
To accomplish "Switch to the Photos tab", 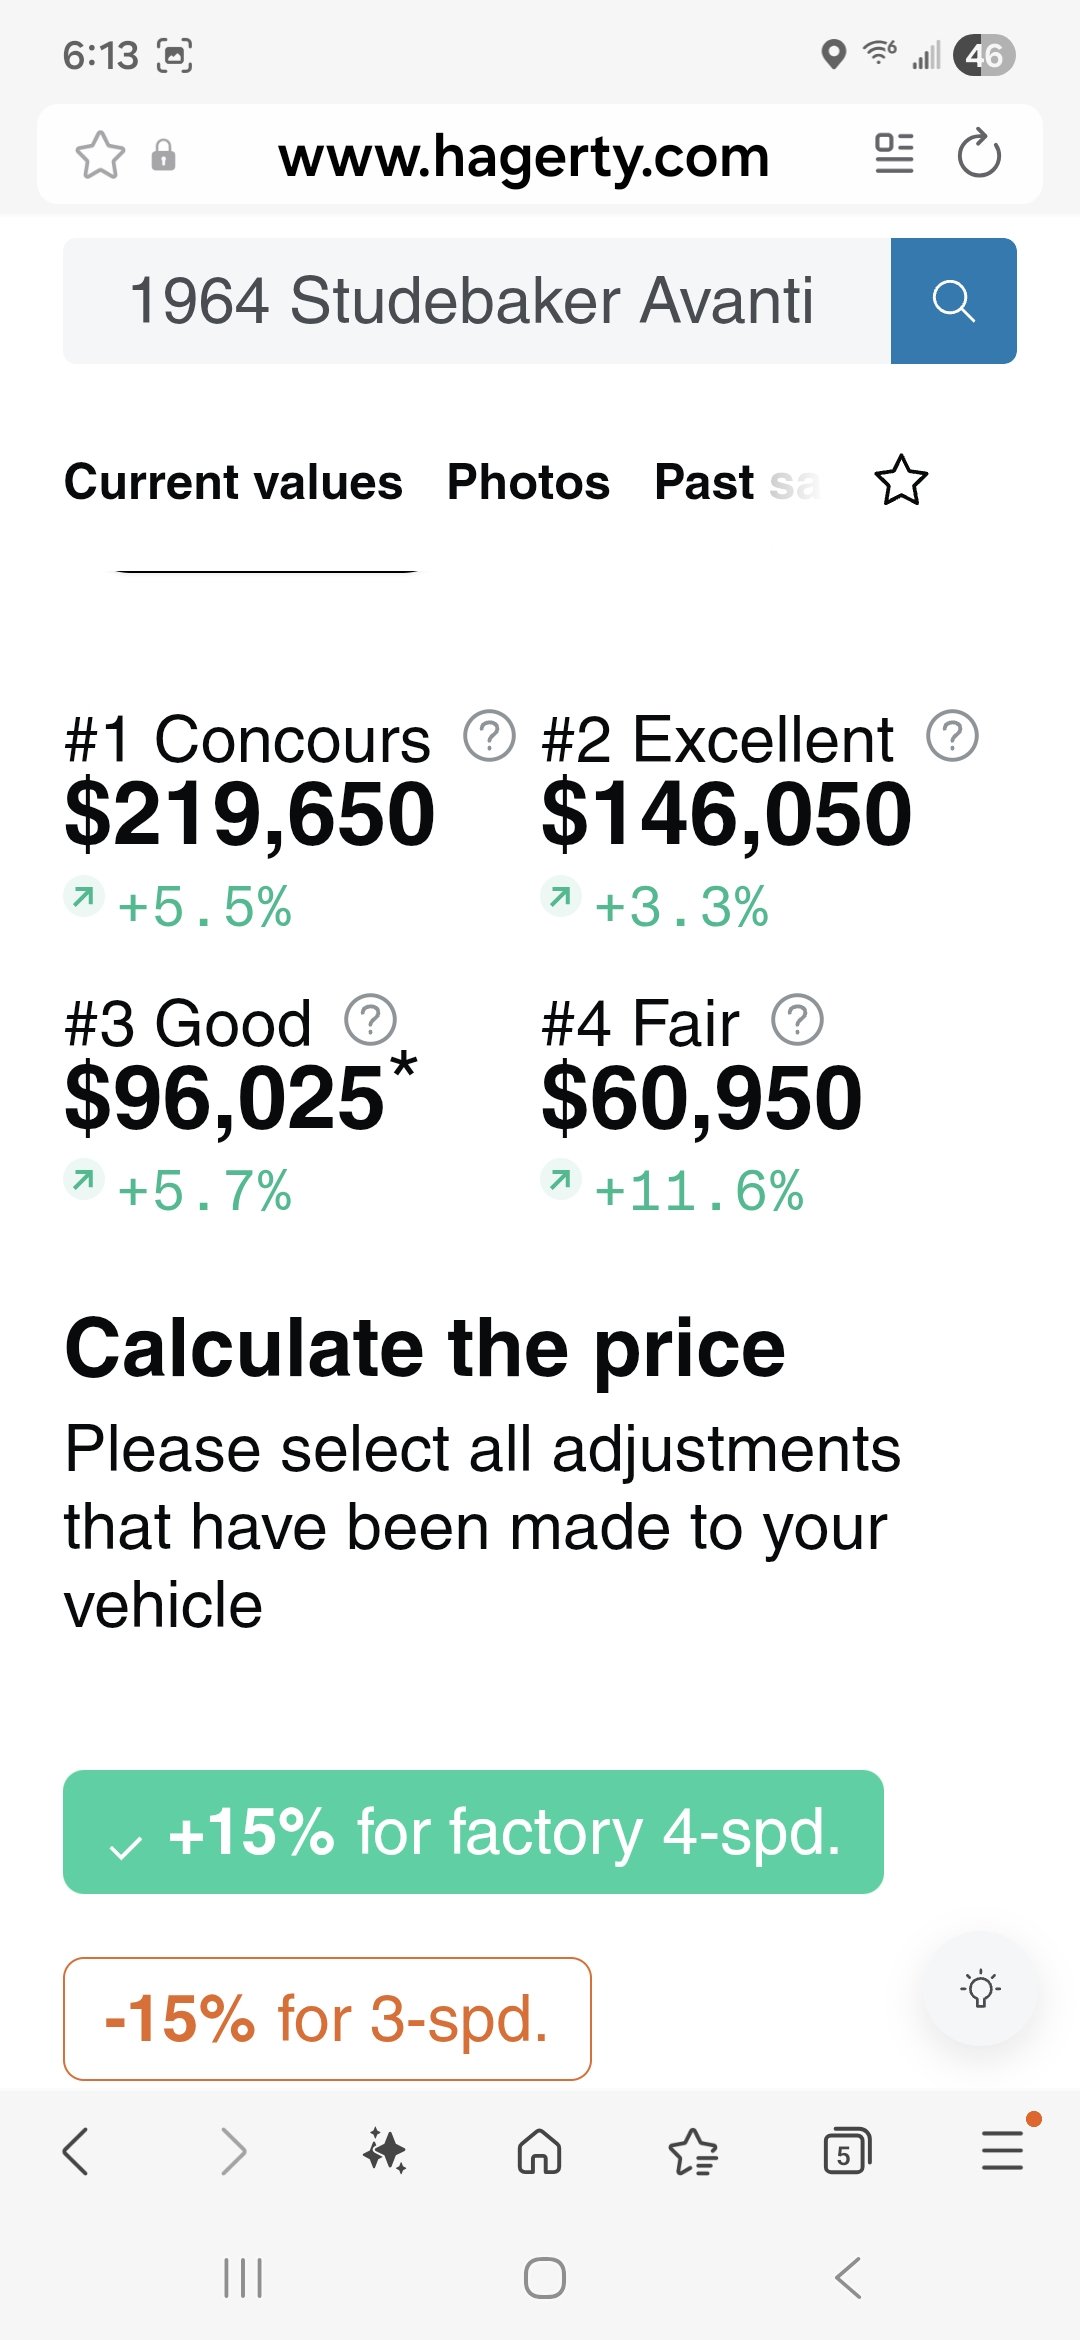I will [x=528, y=482].
